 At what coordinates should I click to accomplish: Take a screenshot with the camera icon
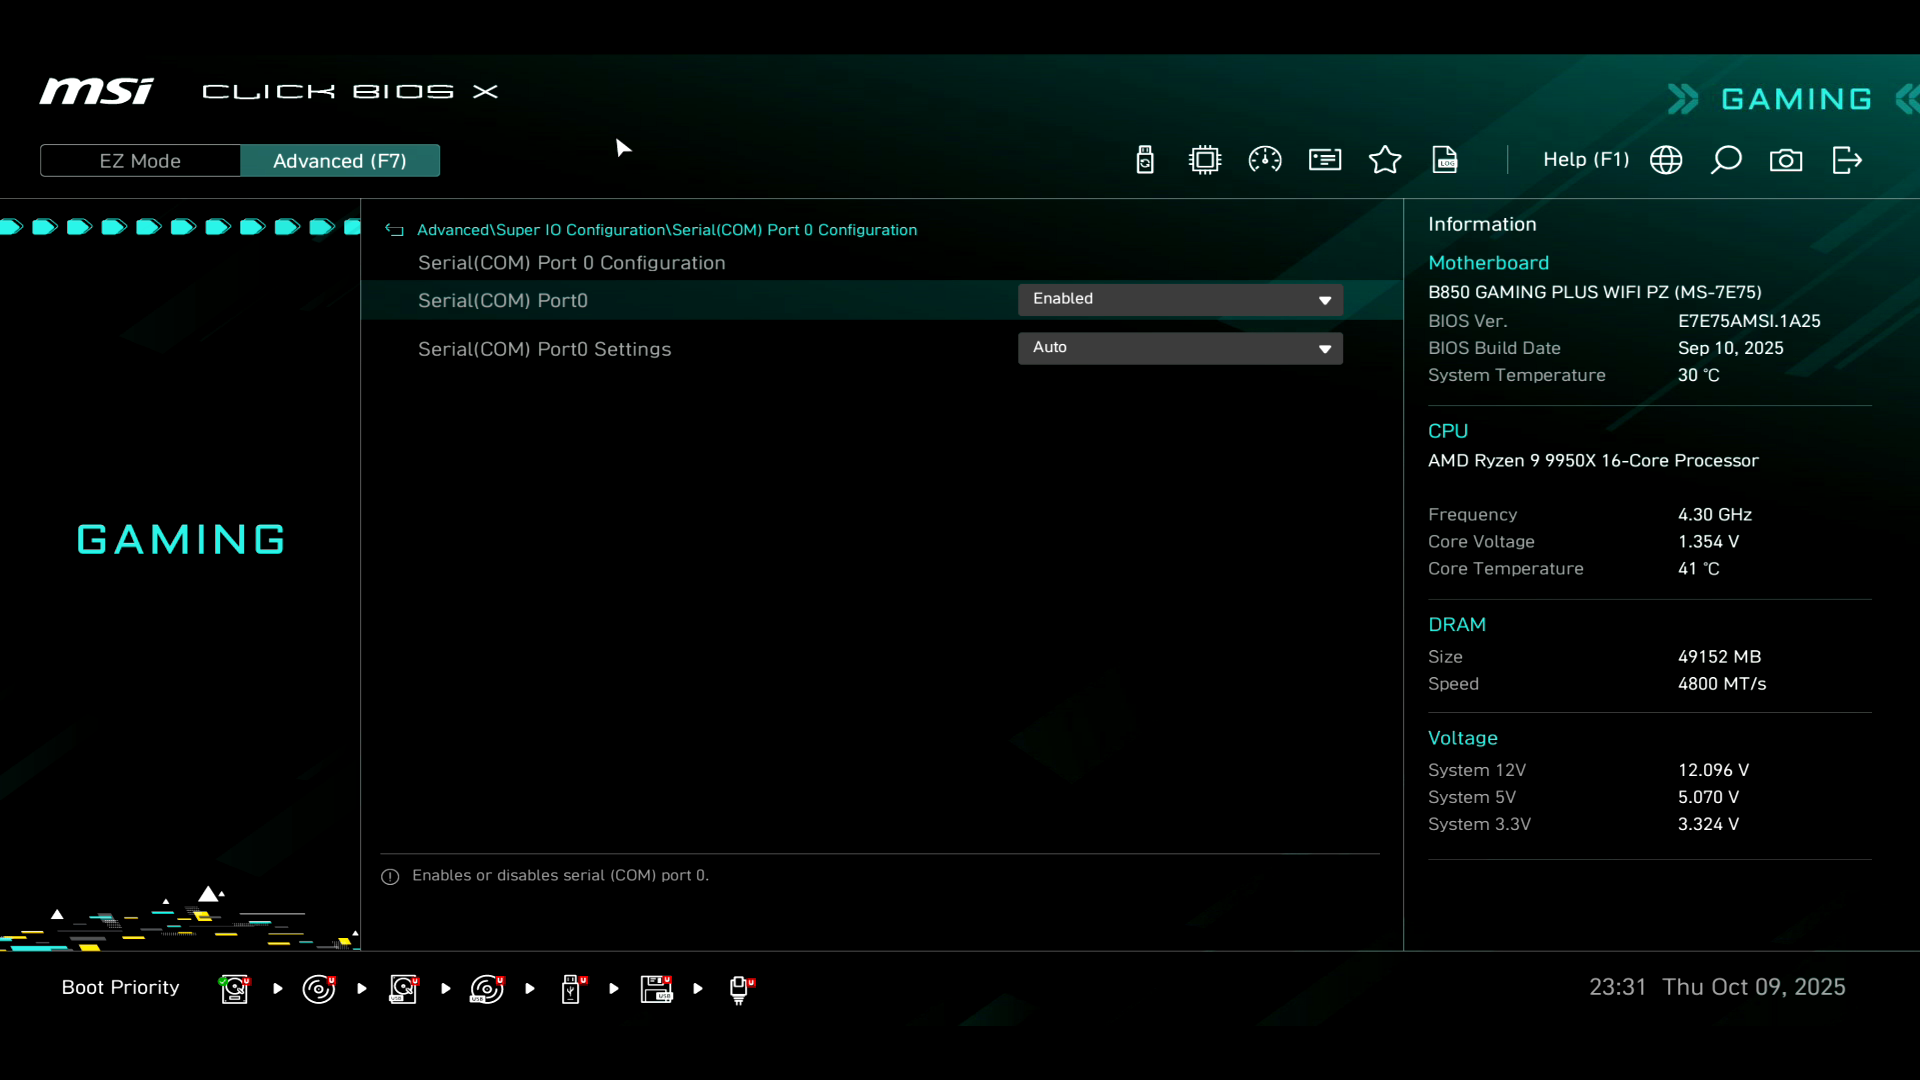1786,160
